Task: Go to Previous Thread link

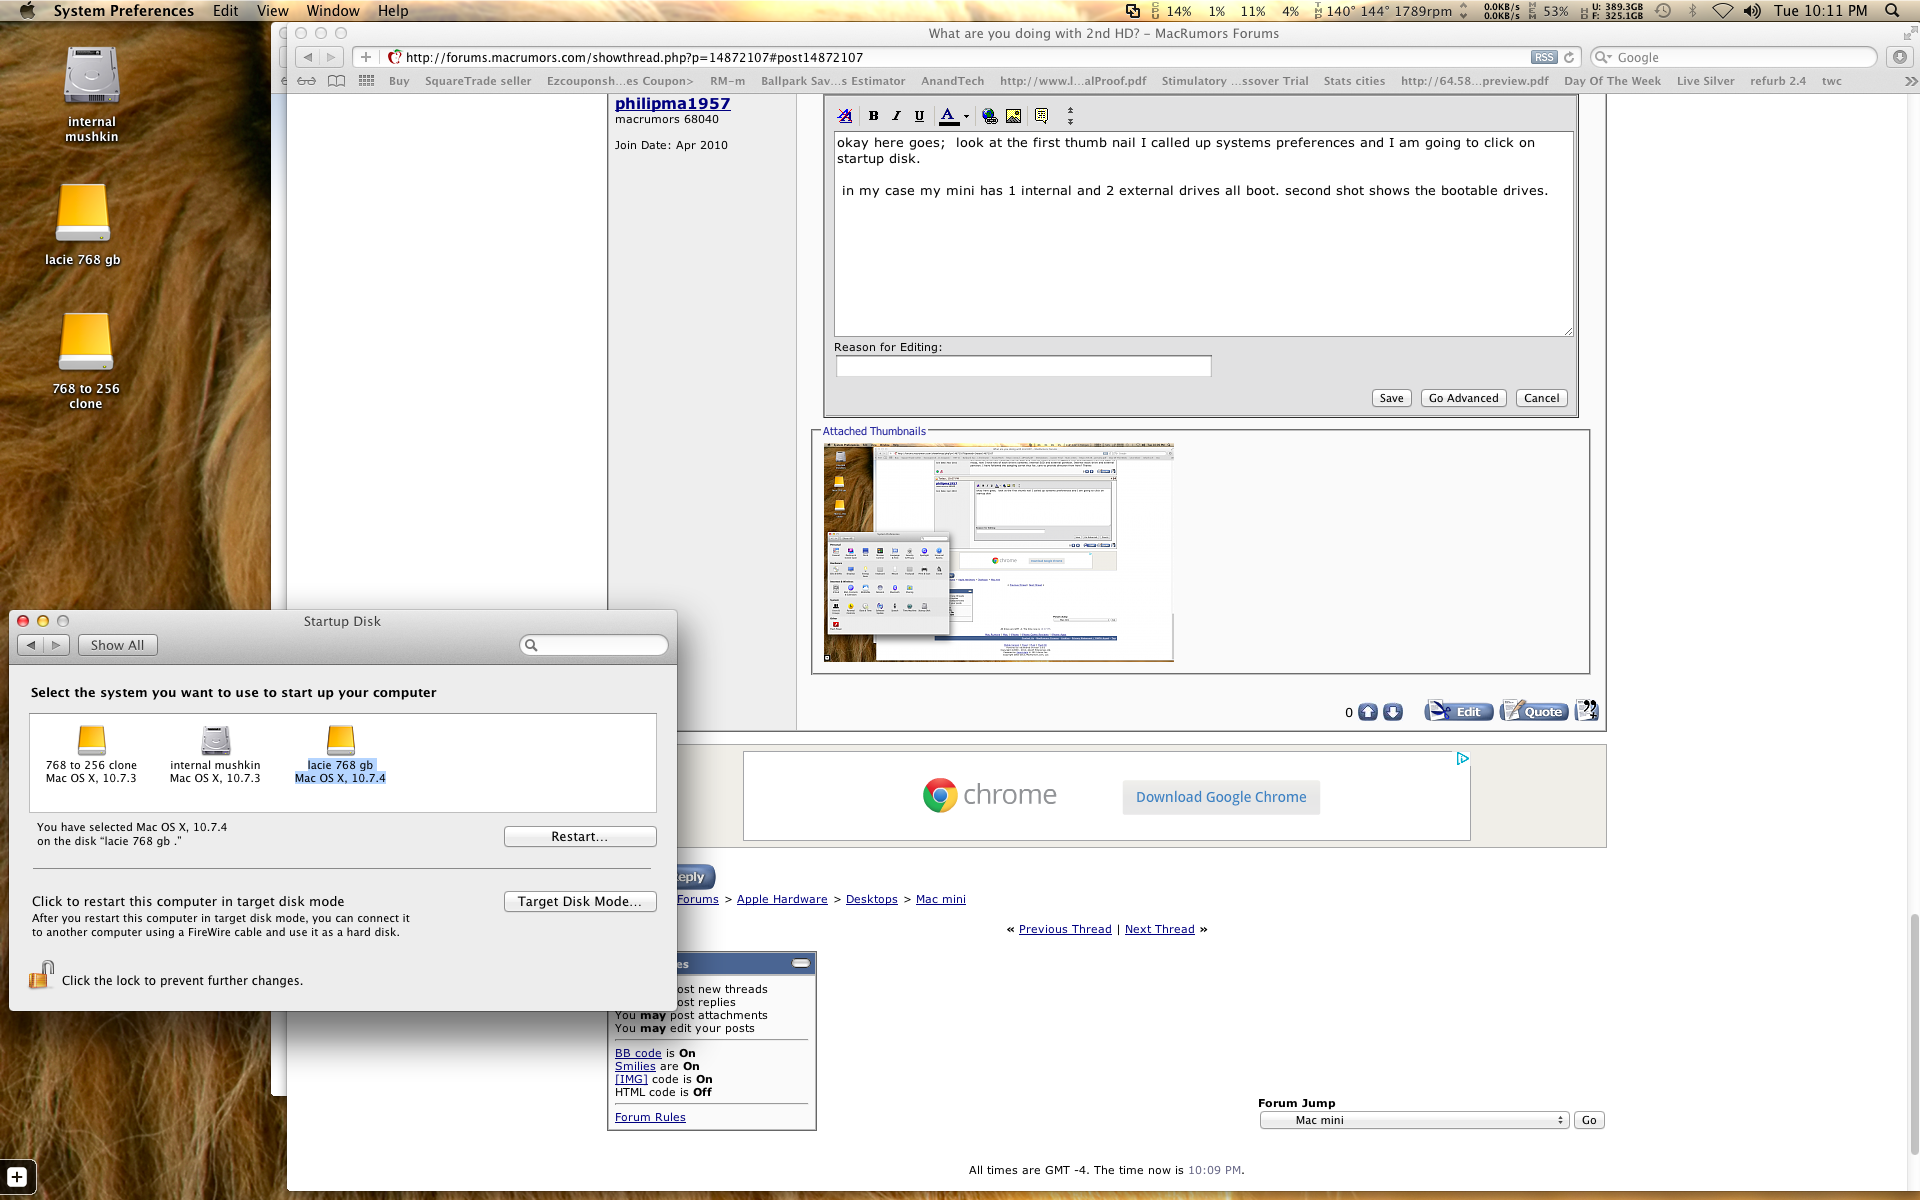Action: 1065,929
